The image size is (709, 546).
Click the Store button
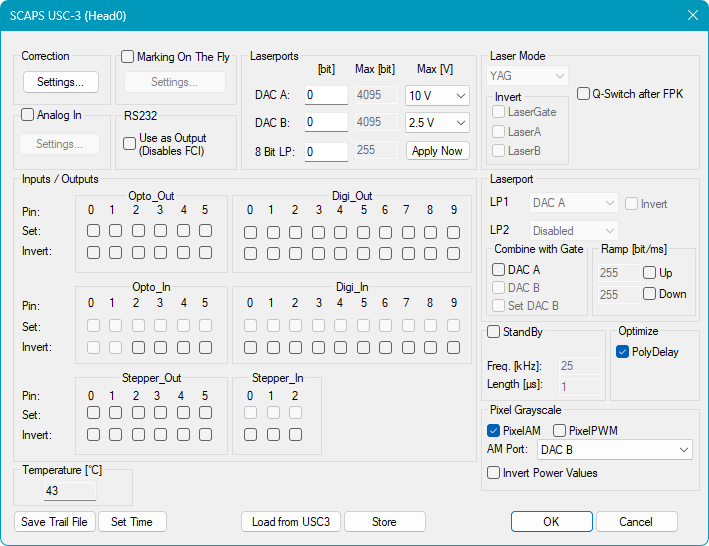pyautogui.click(x=384, y=522)
